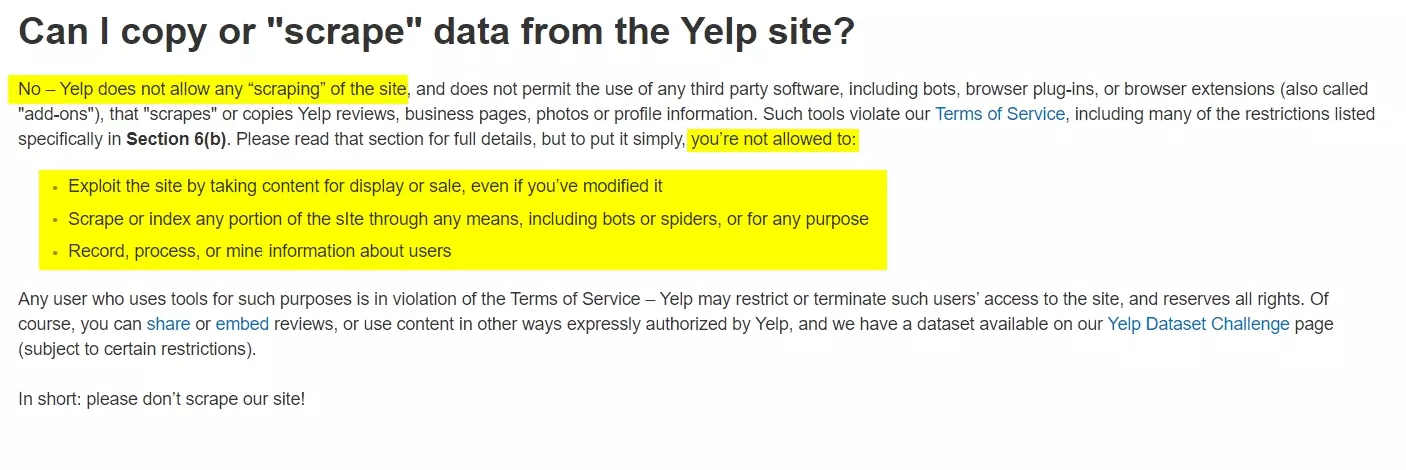
Task: Visit the Yelp Dataset Challenge link
Action: tap(1198, 324)
